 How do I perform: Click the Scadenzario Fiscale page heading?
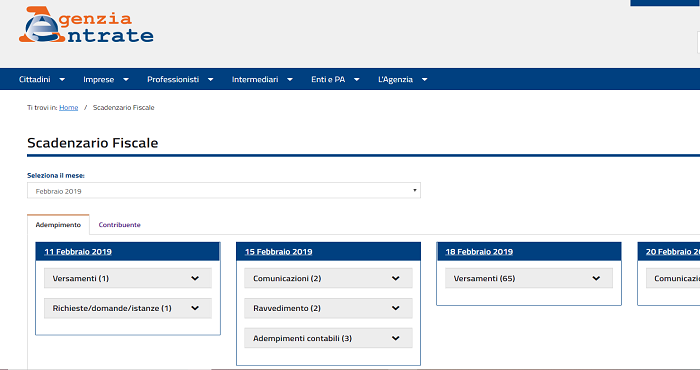pos(92,143)
